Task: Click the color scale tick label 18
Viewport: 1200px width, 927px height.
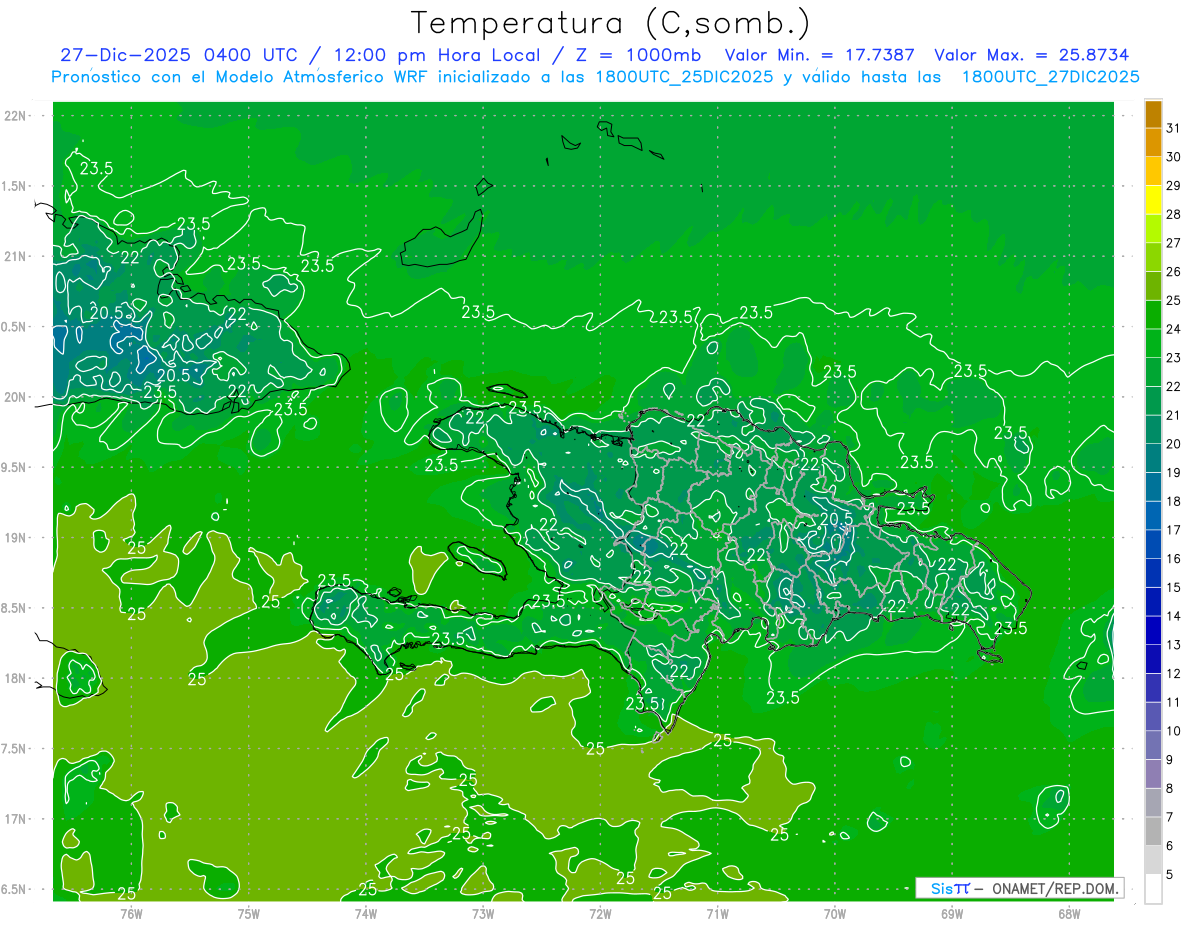Action: point(1173,502)
